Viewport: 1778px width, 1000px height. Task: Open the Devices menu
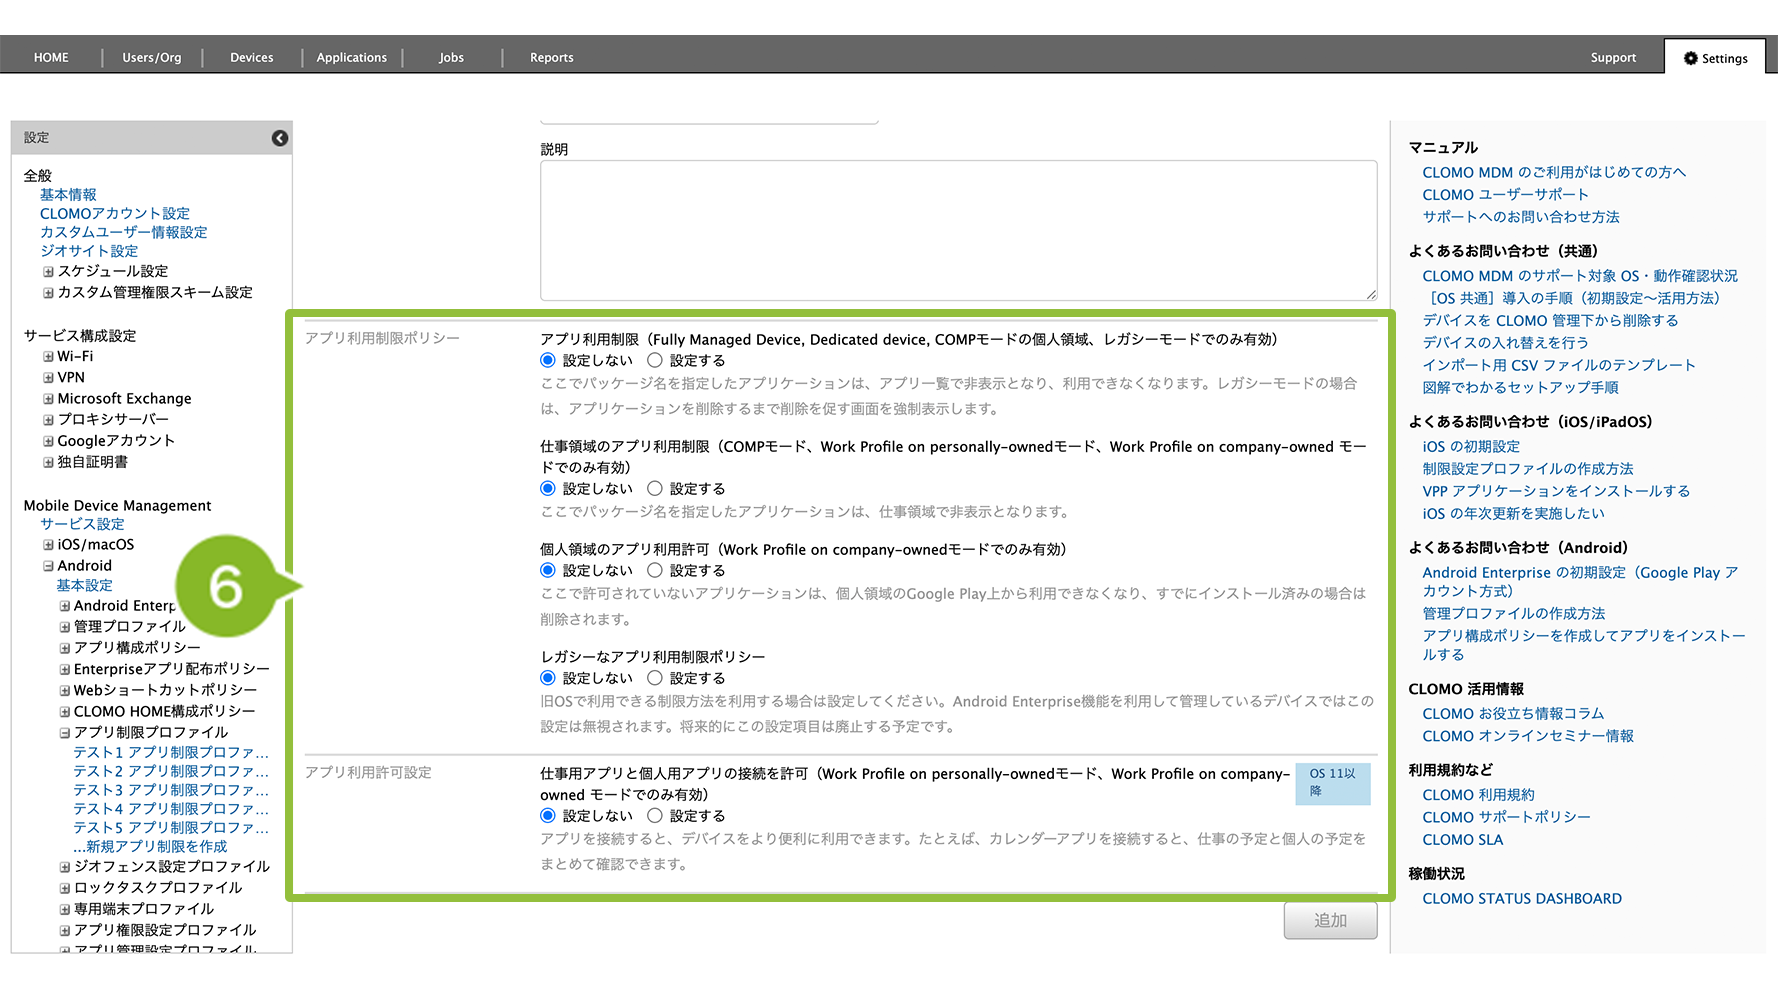[251, 58]
